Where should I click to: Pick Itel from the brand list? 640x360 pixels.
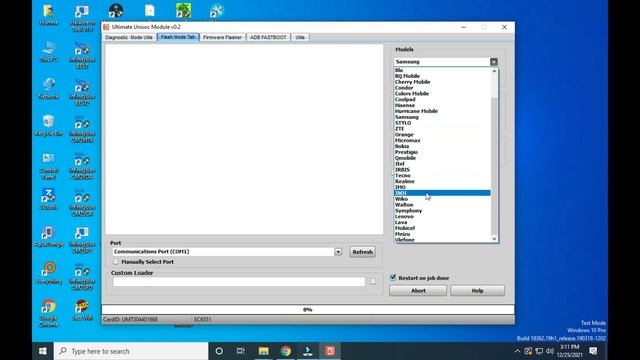[442, 164]
